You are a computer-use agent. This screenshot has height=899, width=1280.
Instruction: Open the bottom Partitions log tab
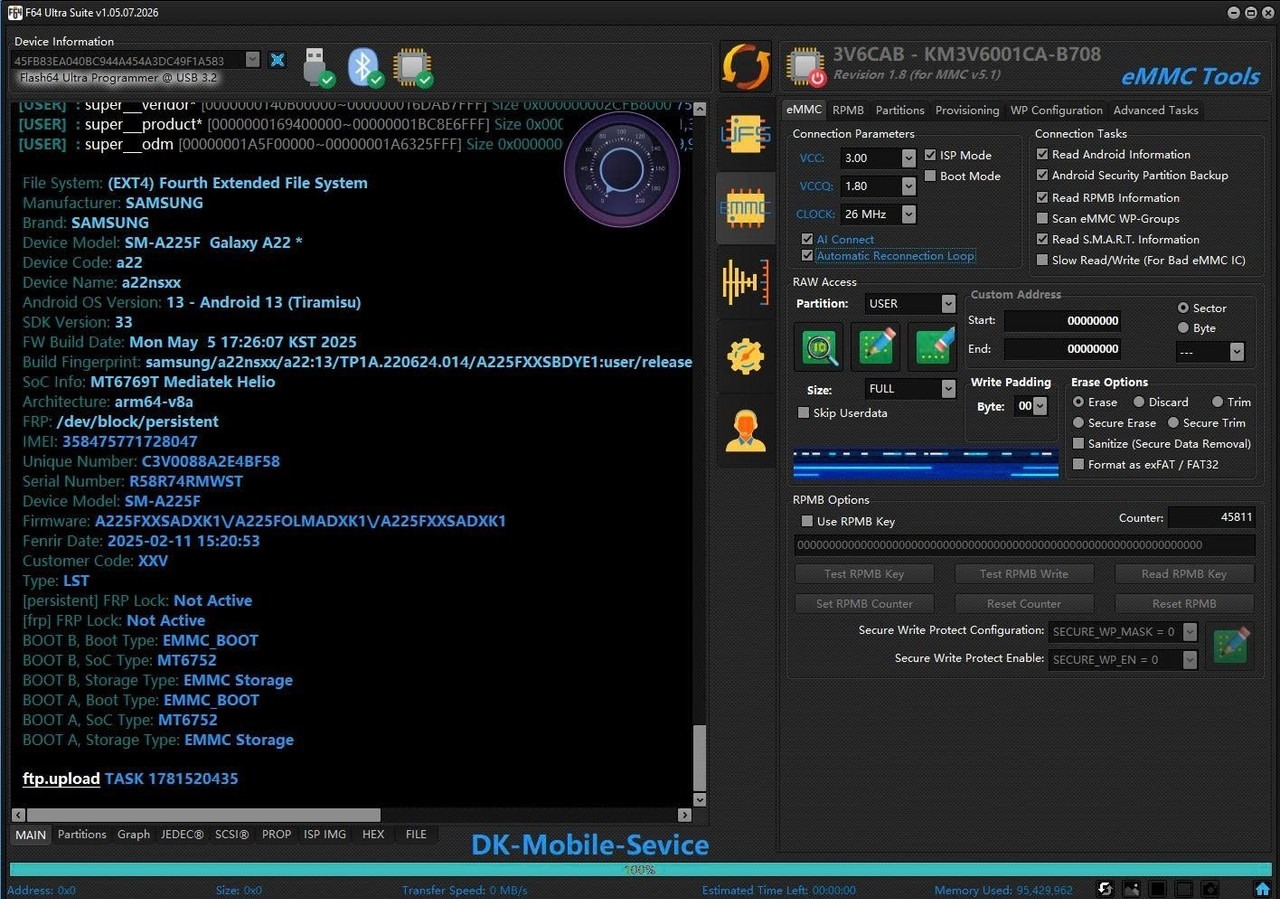[82, 834]
